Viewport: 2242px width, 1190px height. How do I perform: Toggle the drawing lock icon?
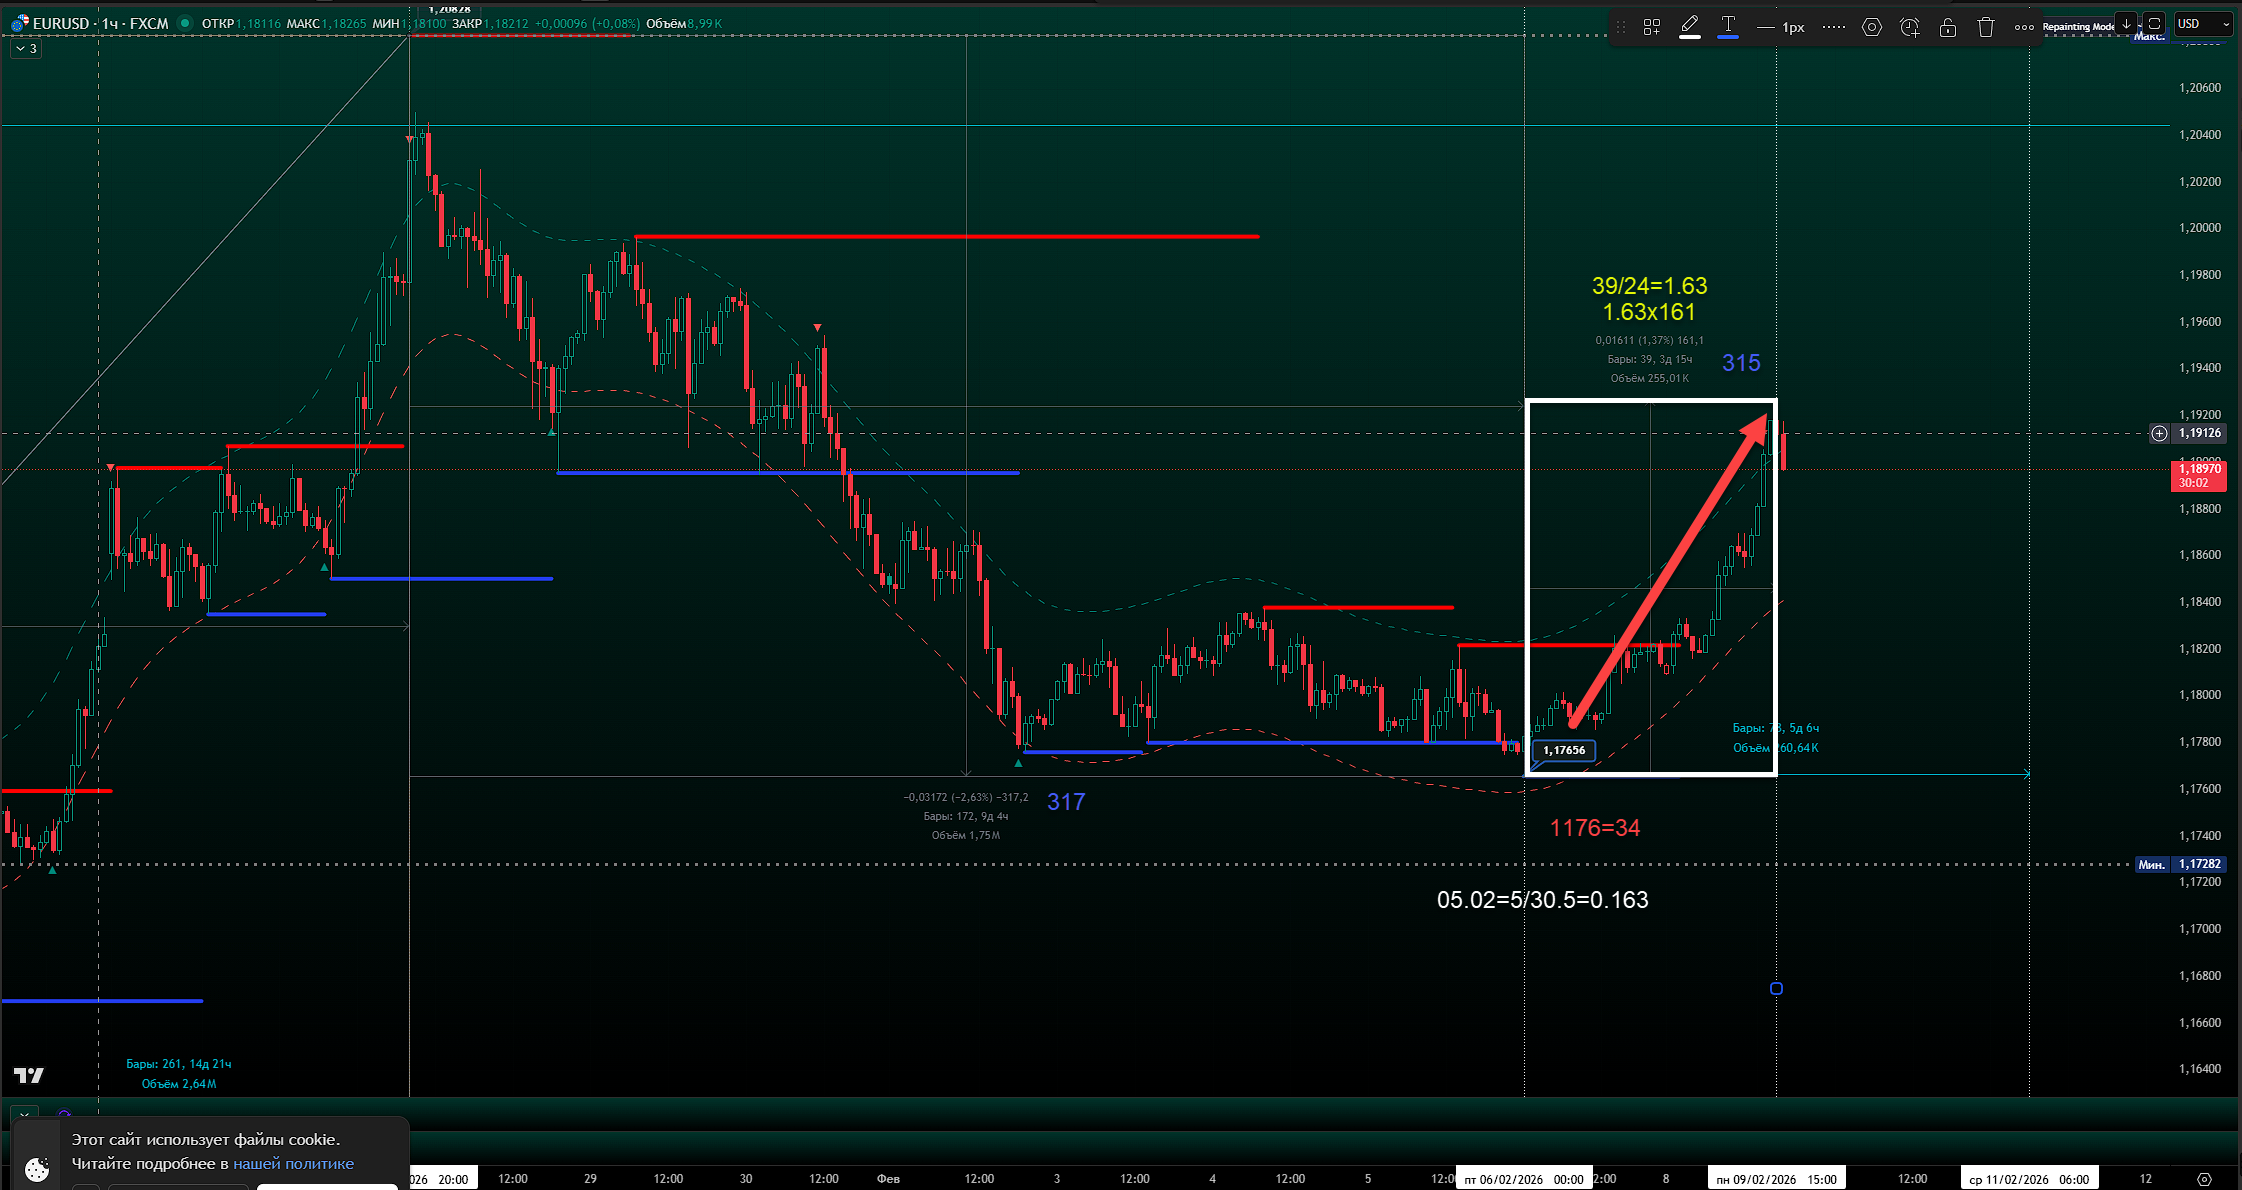click(x=1948, y=27)
